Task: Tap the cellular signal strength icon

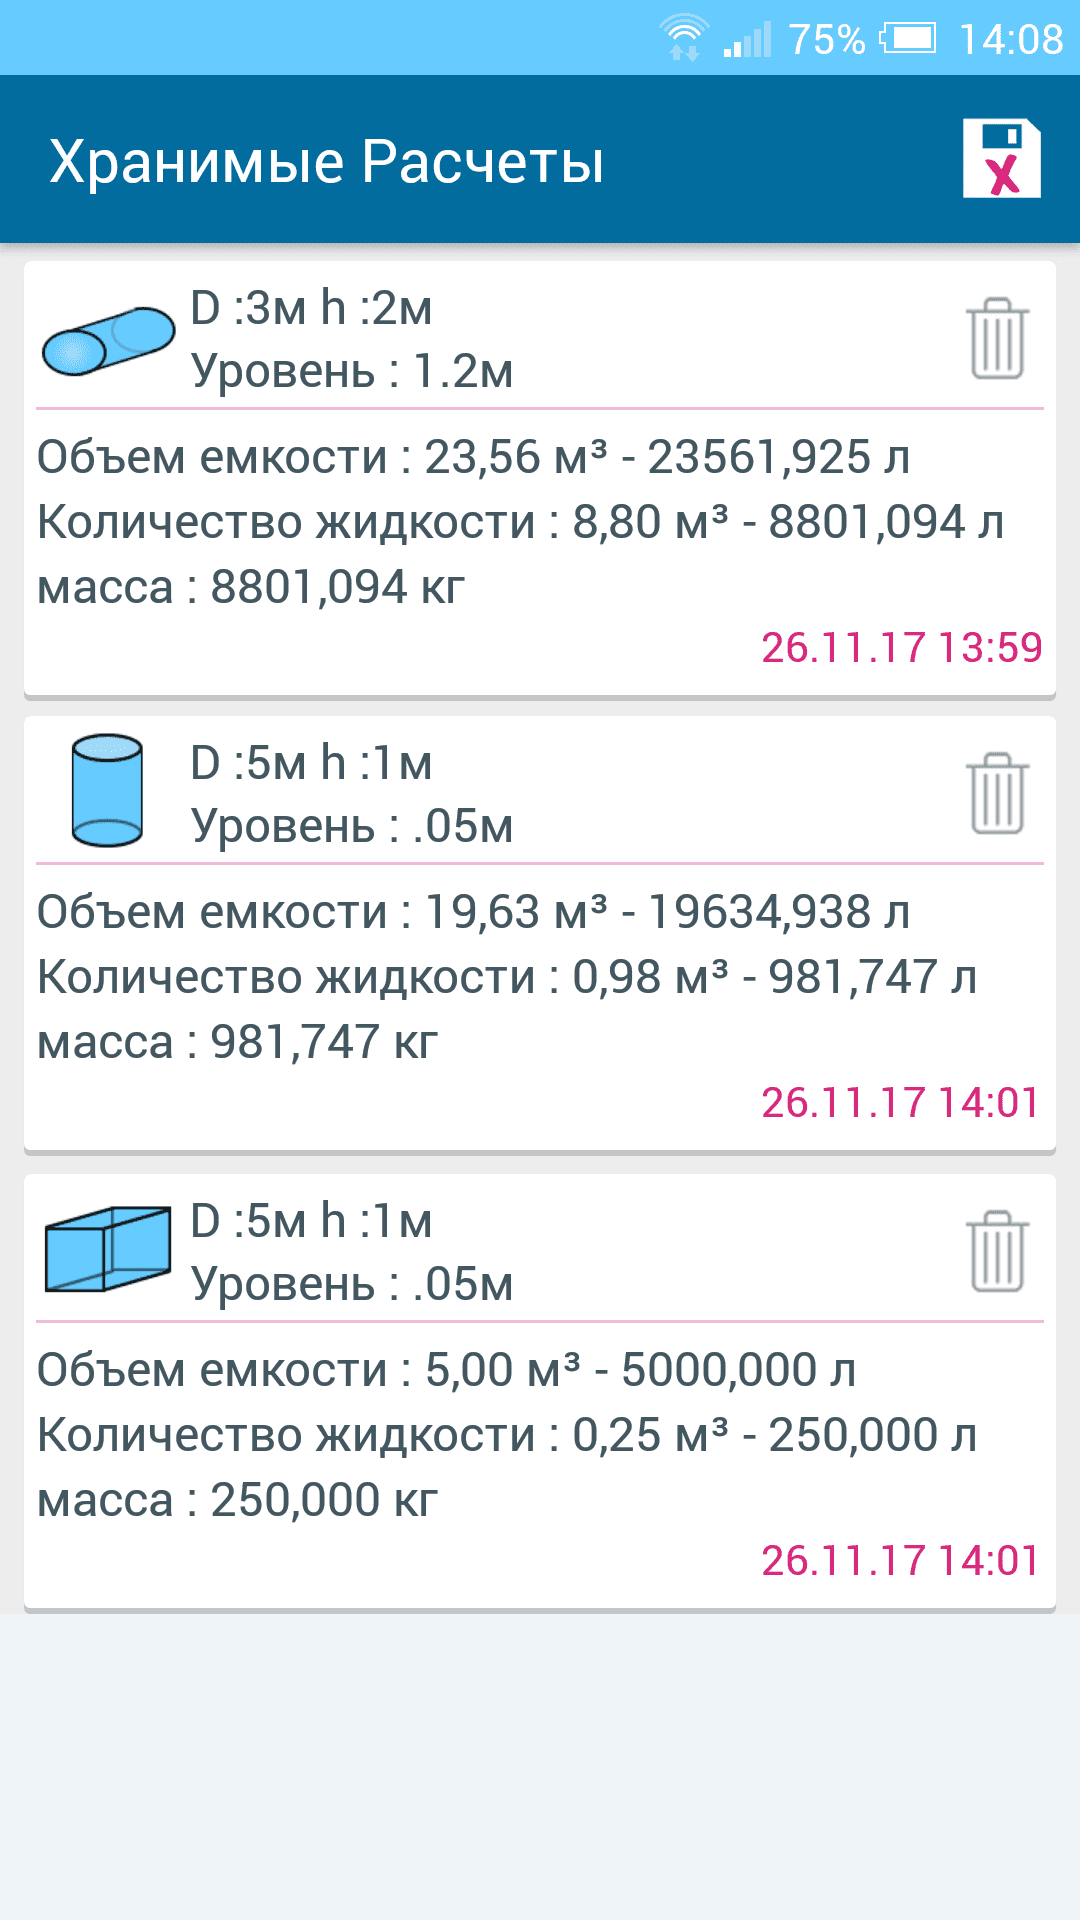Action: coord(748,40)
